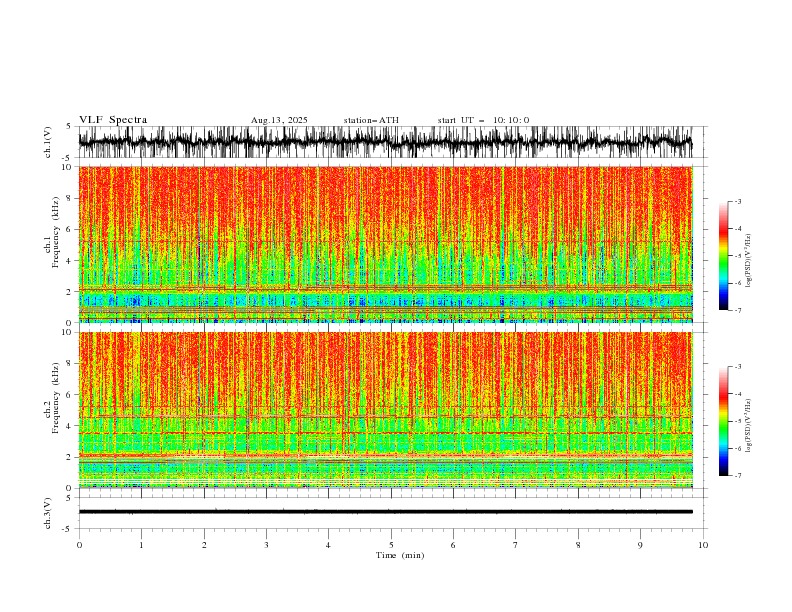792x612 pixels.
Task: Click the time axis tick label '9'
Action: pyautogui.click(x=640, y=545)
